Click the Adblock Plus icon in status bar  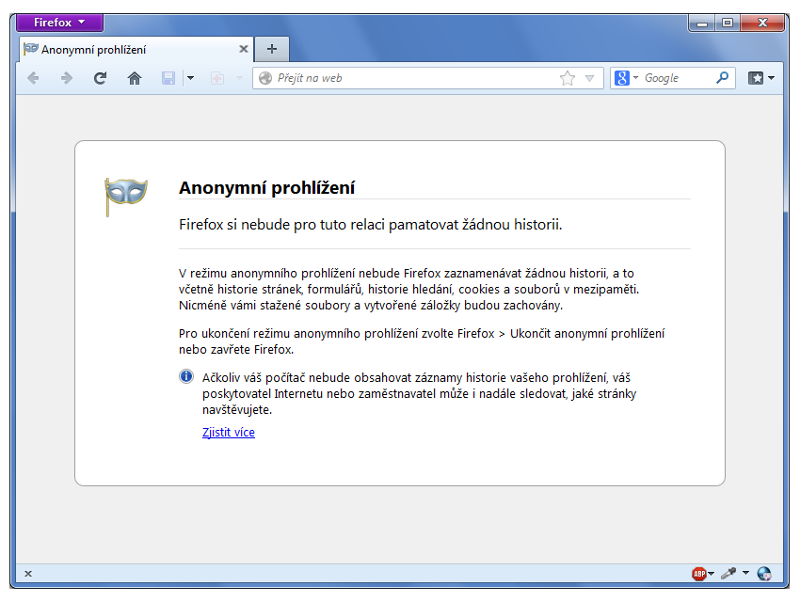tap(698, 573)
